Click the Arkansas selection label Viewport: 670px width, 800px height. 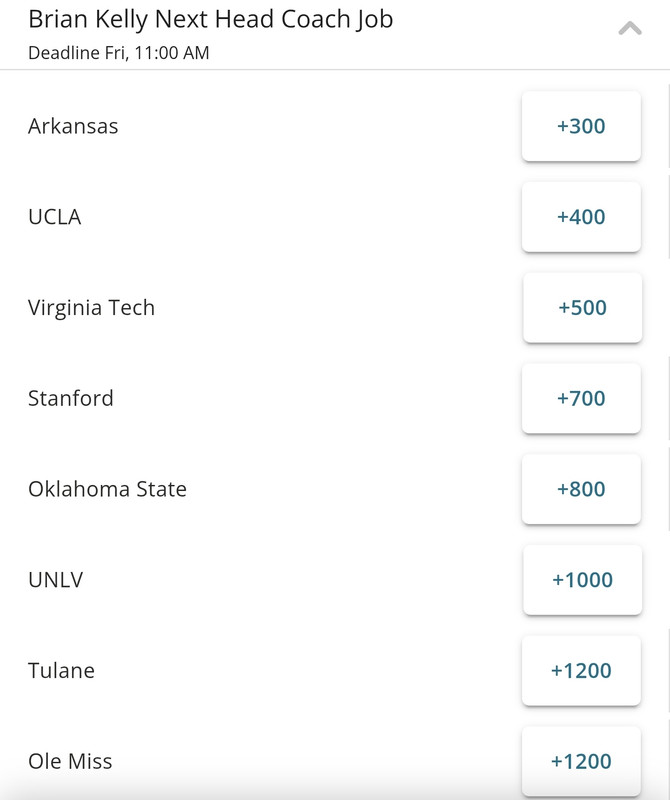(x=73, y=126)
